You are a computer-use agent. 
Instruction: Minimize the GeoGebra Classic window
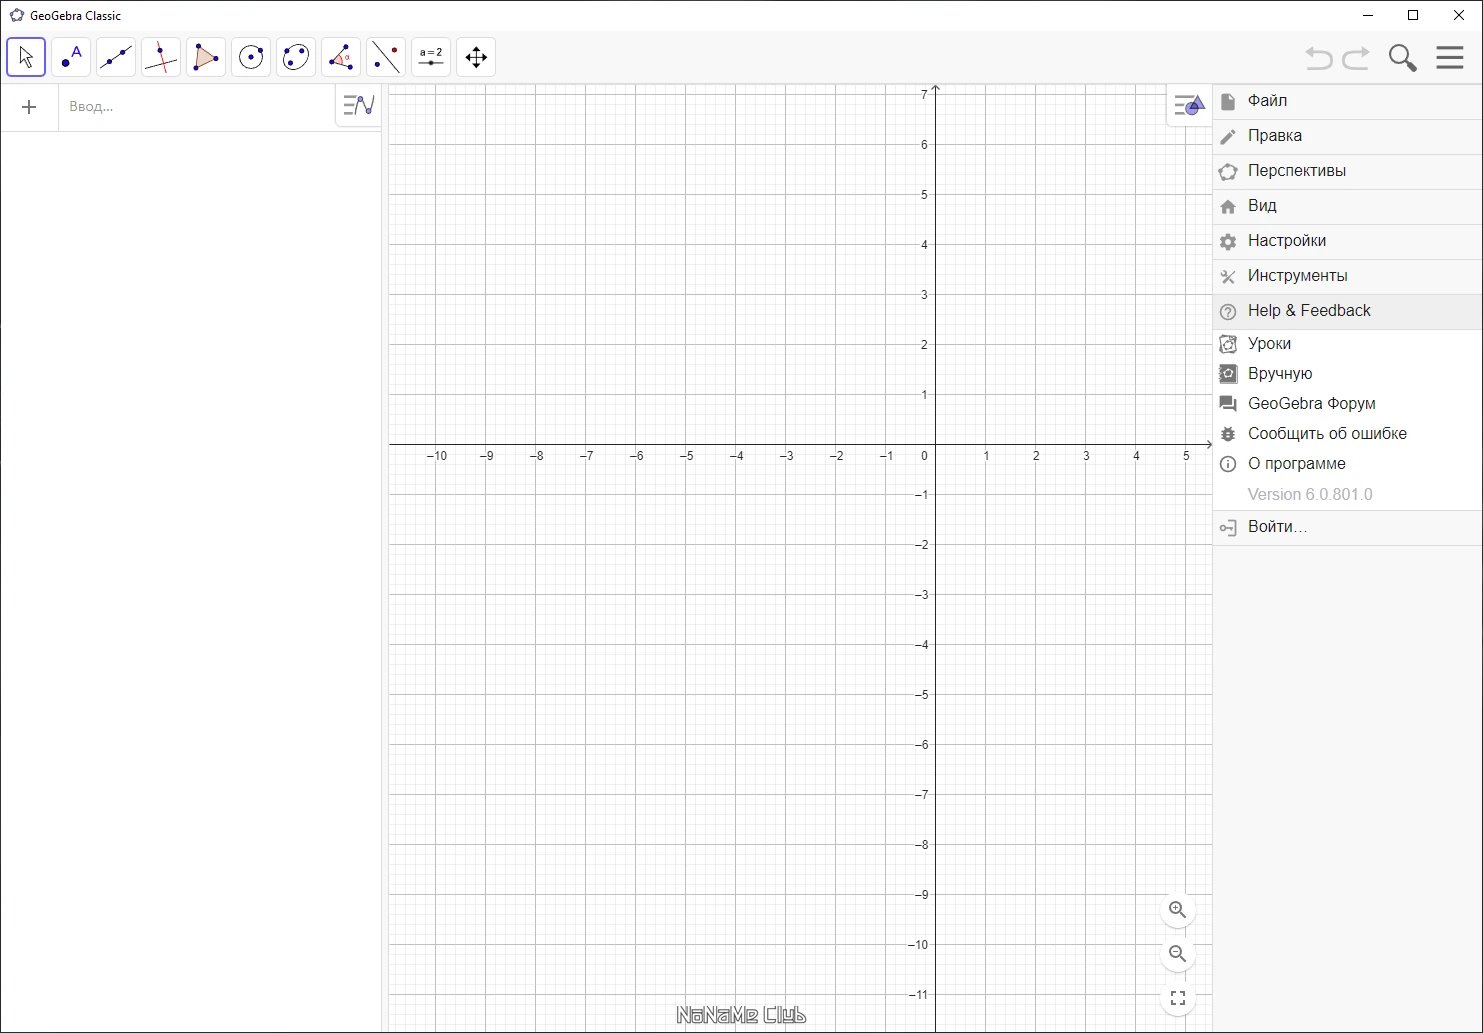(x=1368, y=15)
